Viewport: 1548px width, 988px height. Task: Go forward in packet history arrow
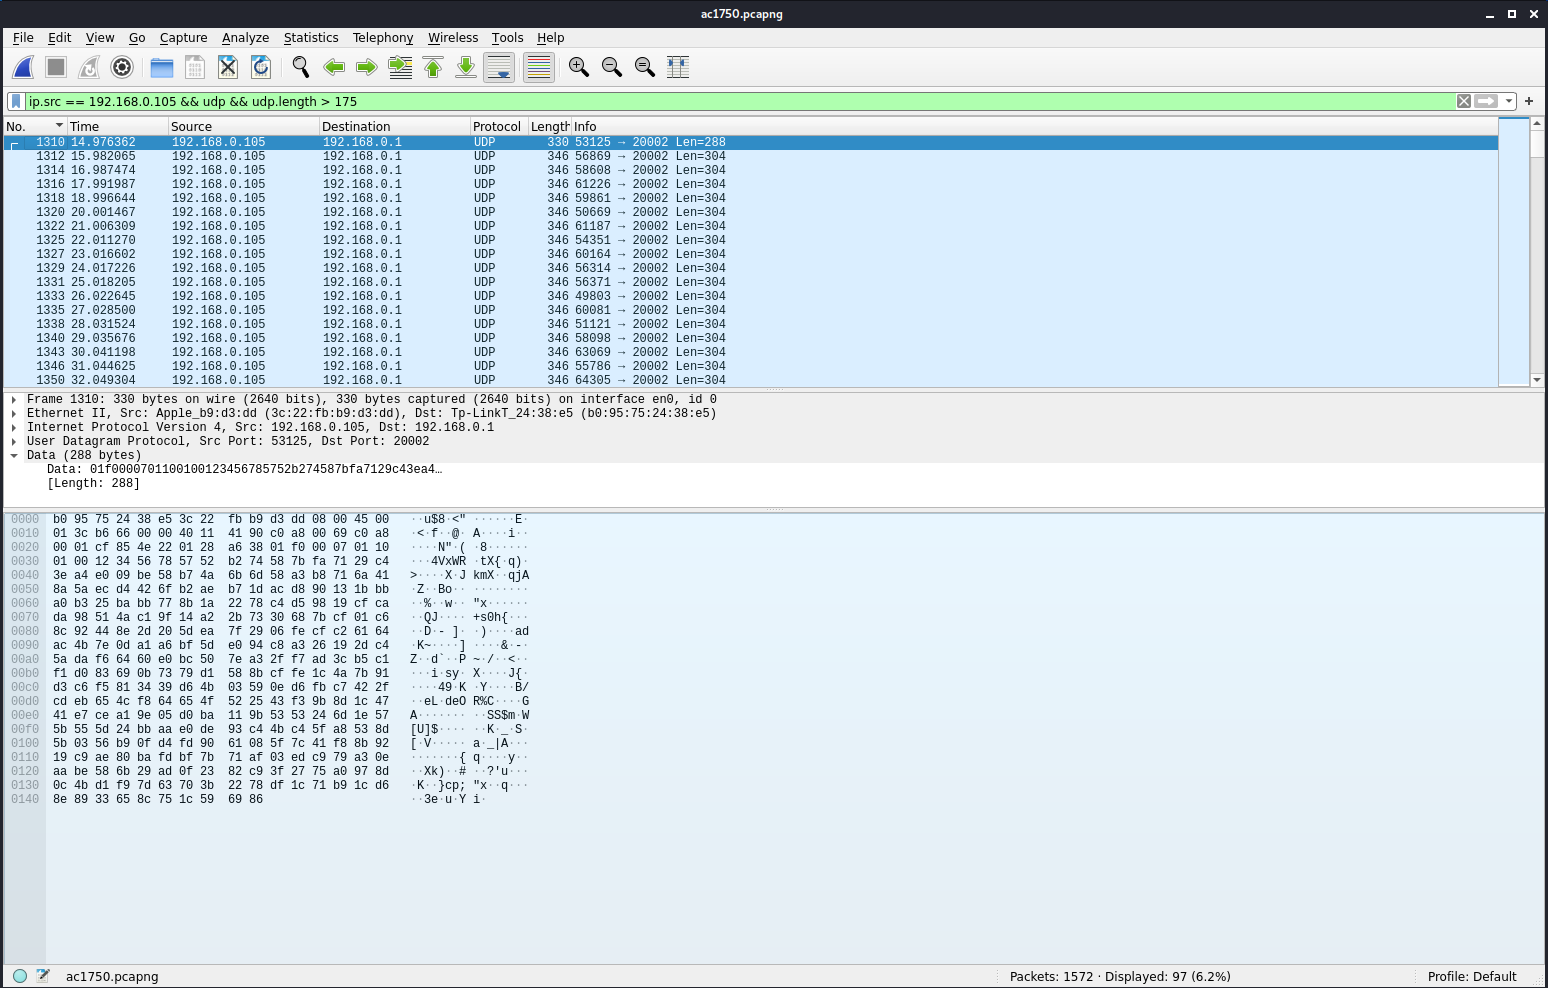point(367,67)
